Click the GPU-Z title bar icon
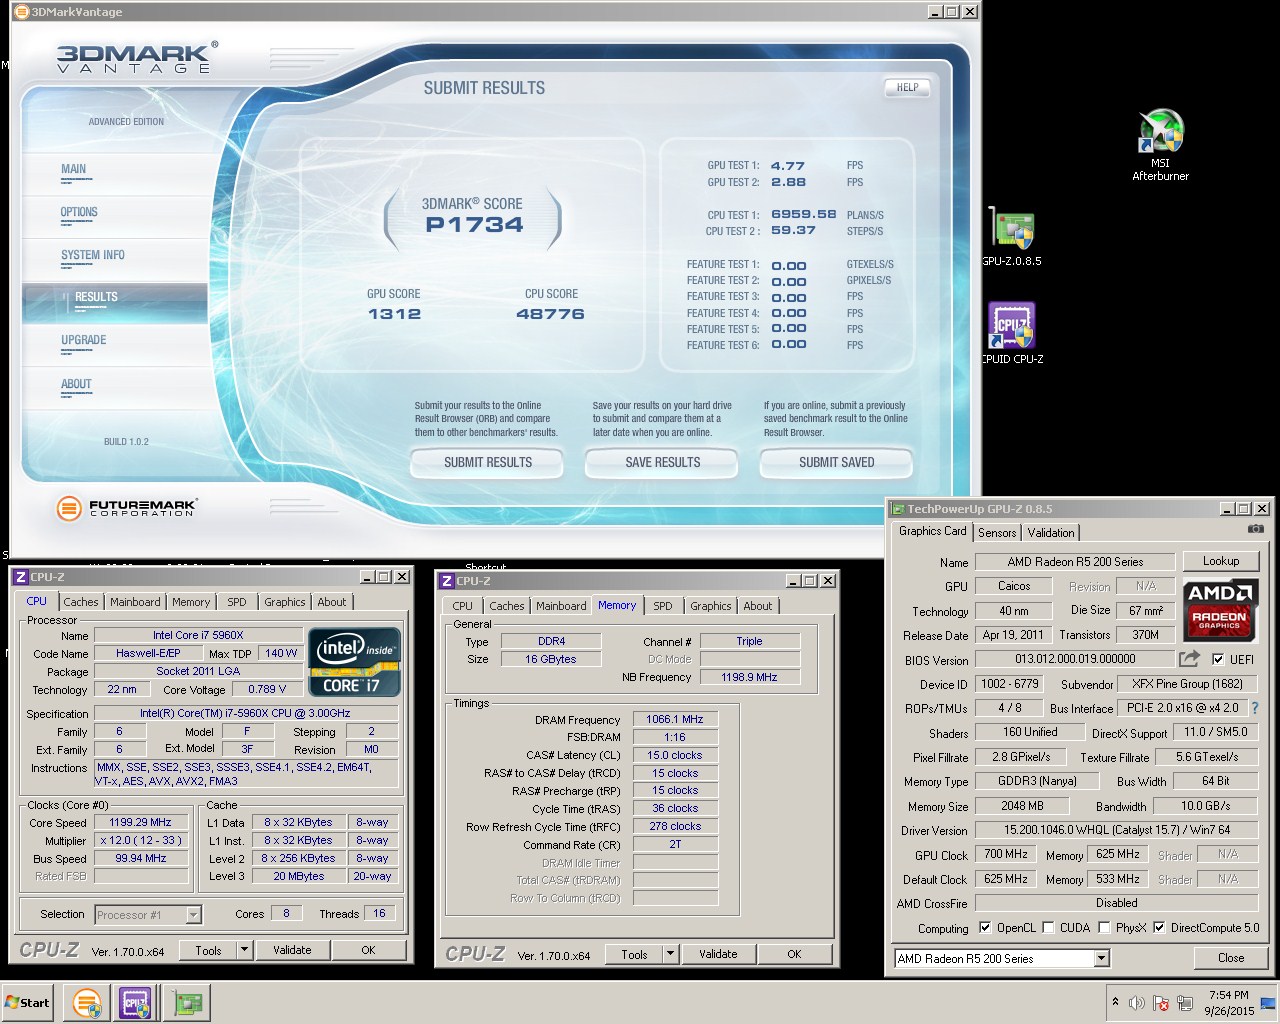Screen dimensions: 1280x1024 pos(898,508)
